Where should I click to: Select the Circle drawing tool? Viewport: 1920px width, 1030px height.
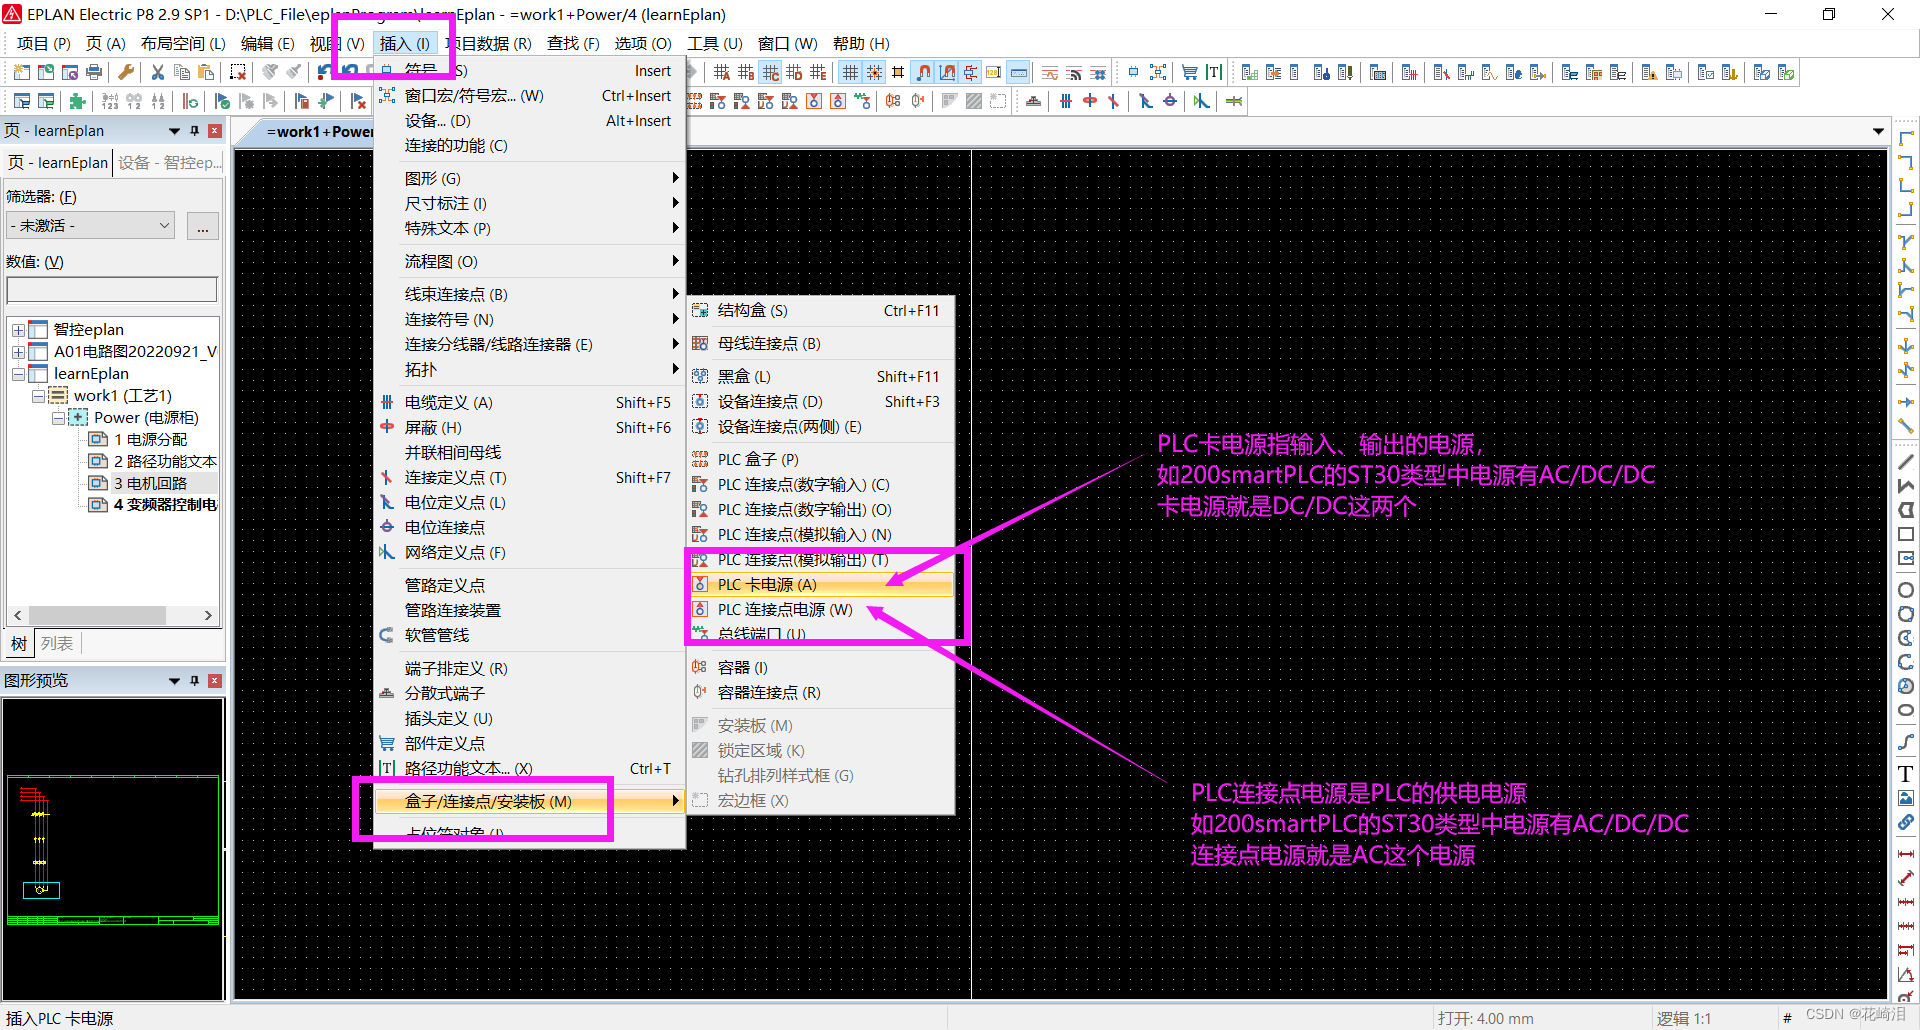coord(1906,590)
